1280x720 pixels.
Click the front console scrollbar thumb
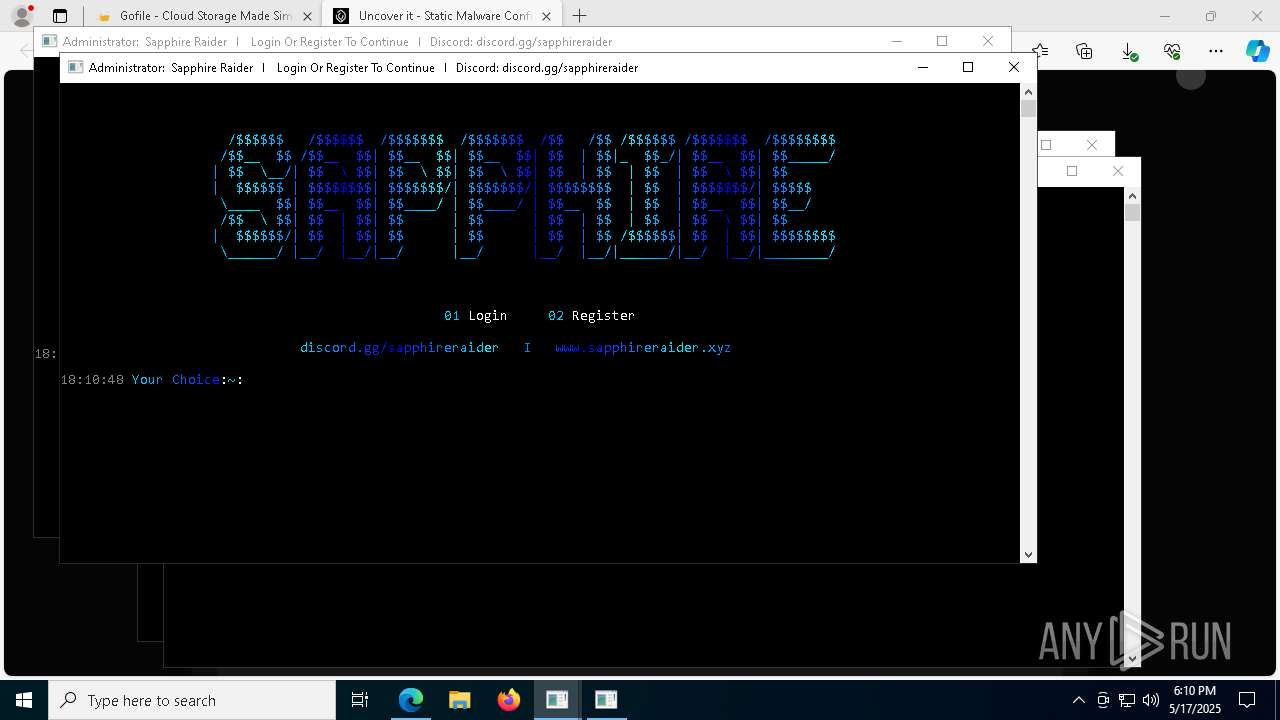point(1028,108)
